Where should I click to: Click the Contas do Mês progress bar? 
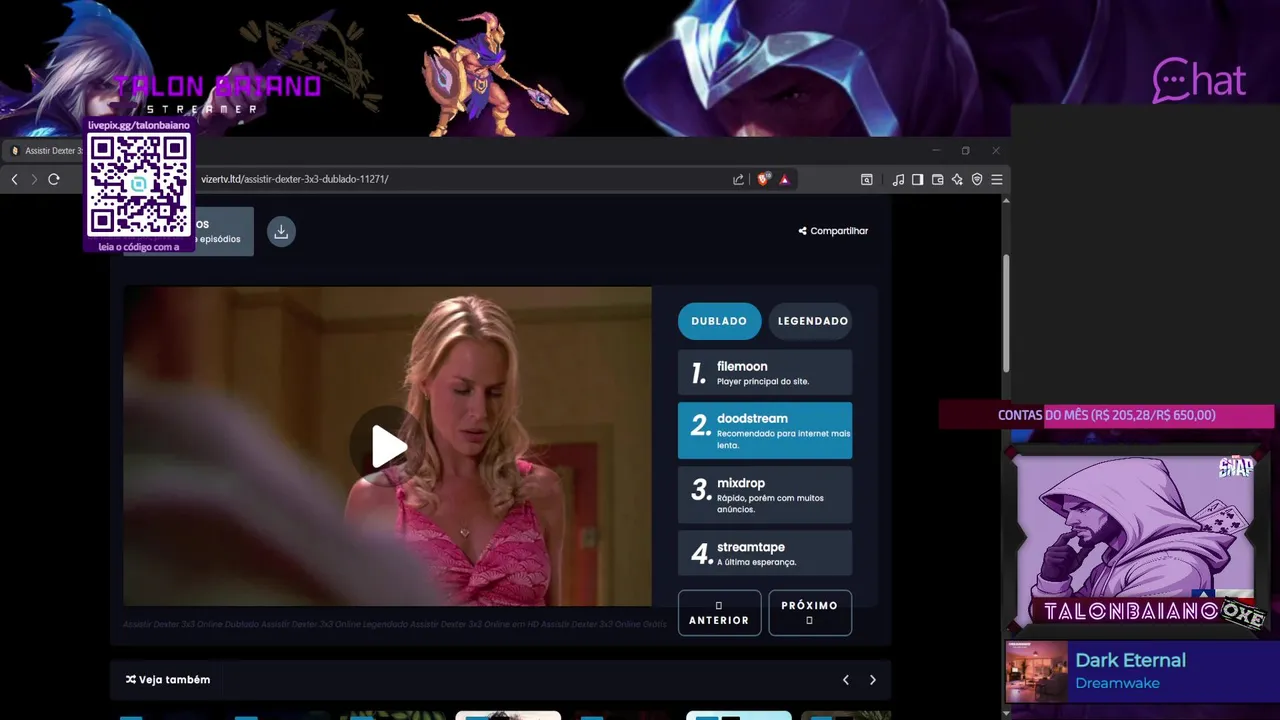pyautogui.click(x=1106, y=415)
